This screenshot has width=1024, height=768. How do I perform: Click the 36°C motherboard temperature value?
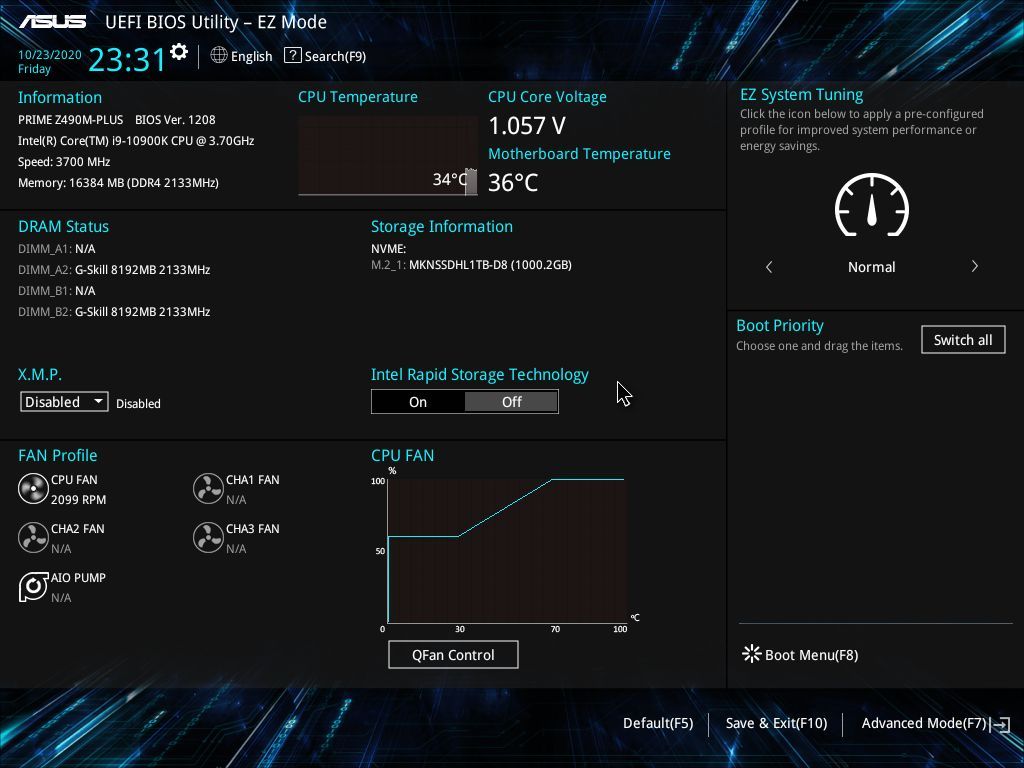click(x=513, y=182)
